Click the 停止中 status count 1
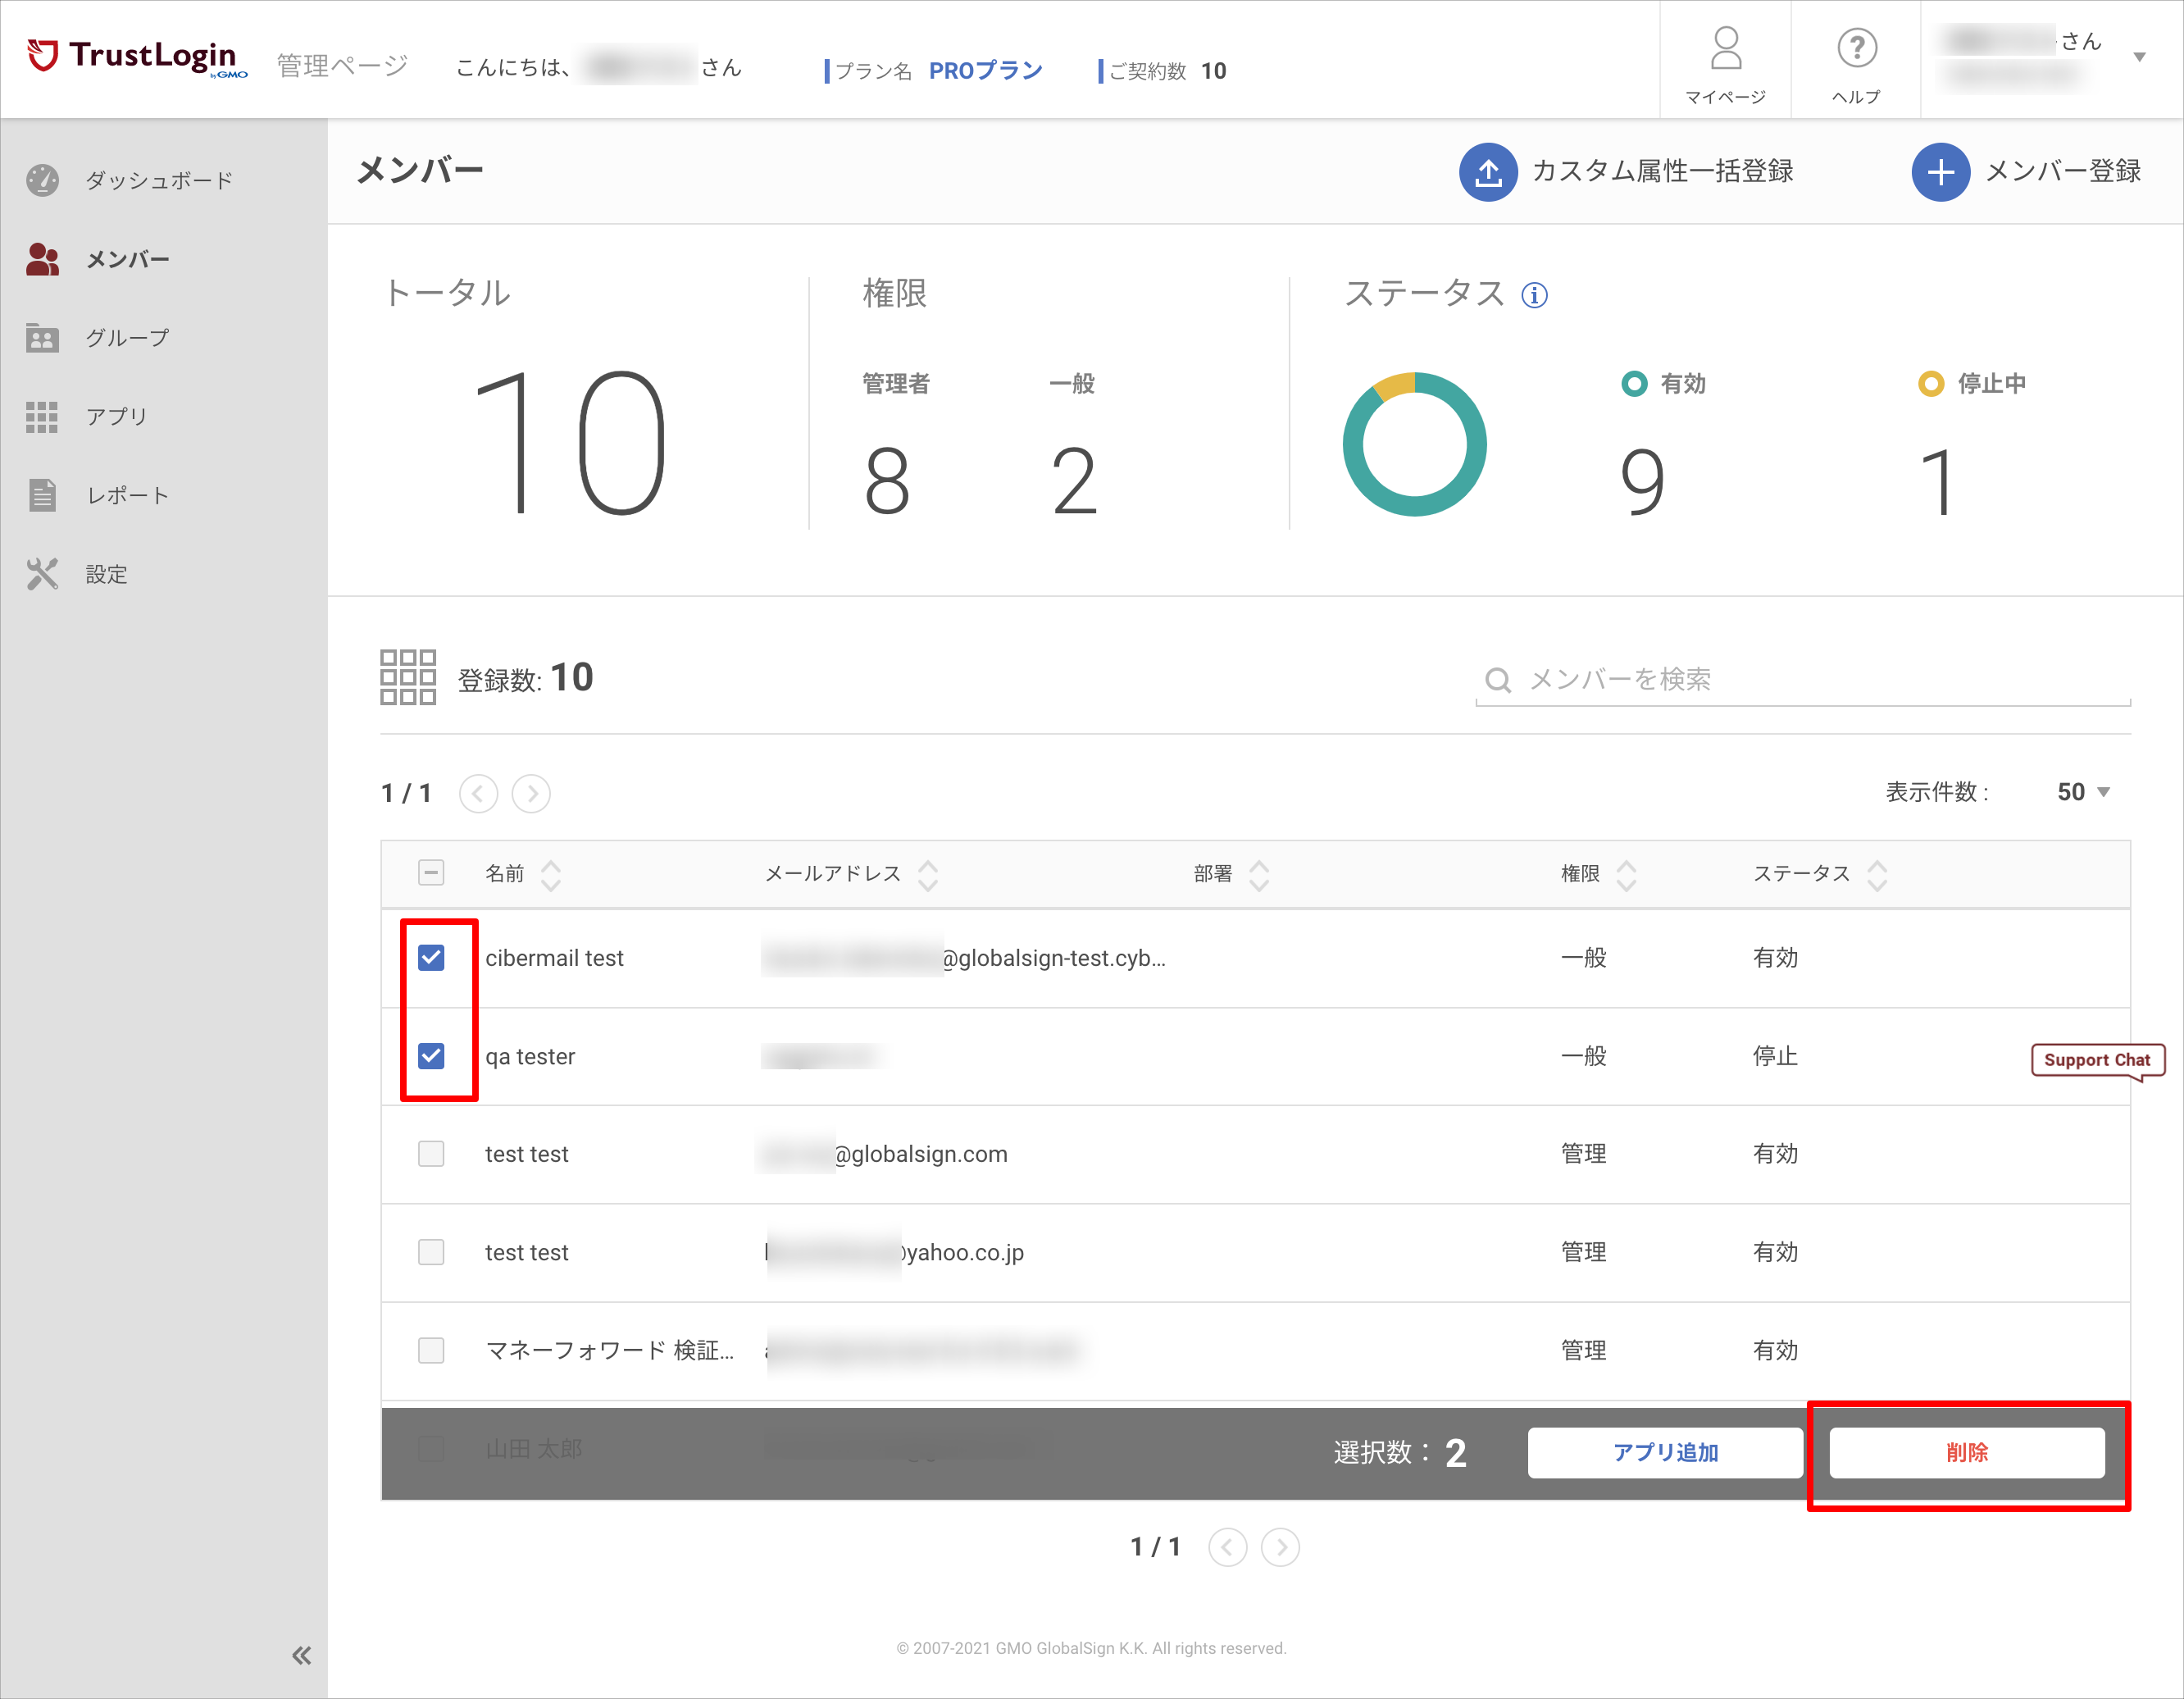The width and height of the screenshot is (2184, 1699). pos(1938,482)
